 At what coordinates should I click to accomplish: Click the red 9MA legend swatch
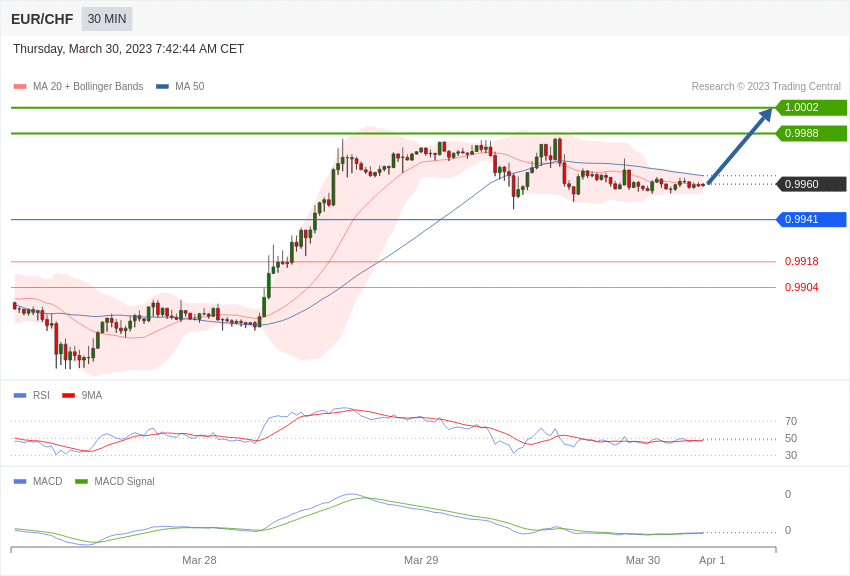tap(69, 396)
